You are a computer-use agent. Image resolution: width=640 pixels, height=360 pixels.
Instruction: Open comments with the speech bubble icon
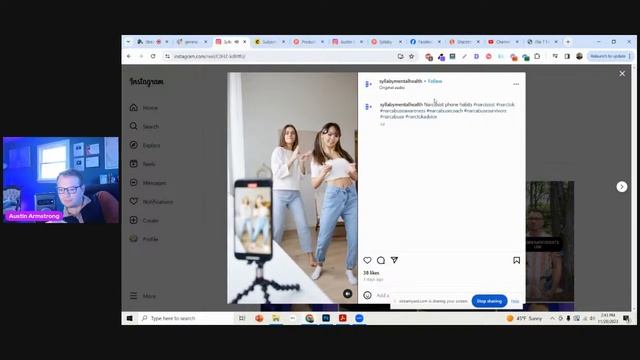[x=381, y=260]
